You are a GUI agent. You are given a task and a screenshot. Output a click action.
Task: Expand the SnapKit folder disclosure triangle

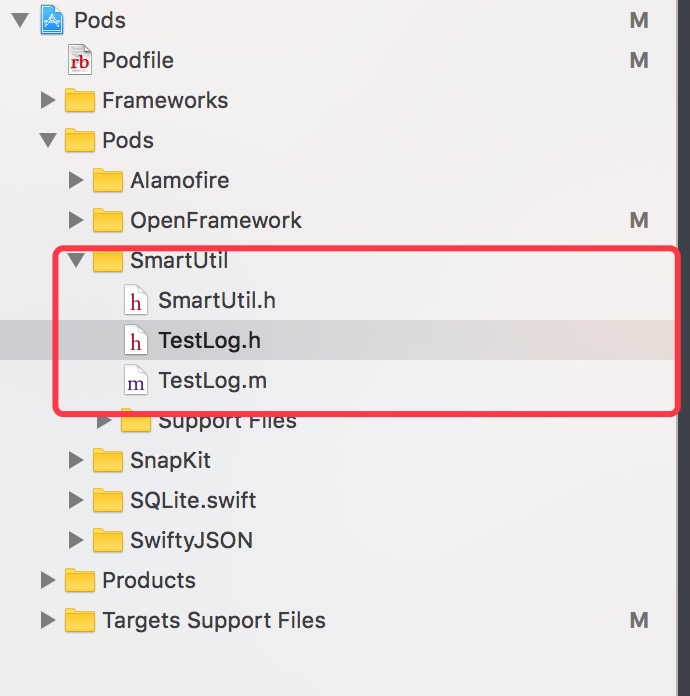pyautogui.click(x=76, y=460)
